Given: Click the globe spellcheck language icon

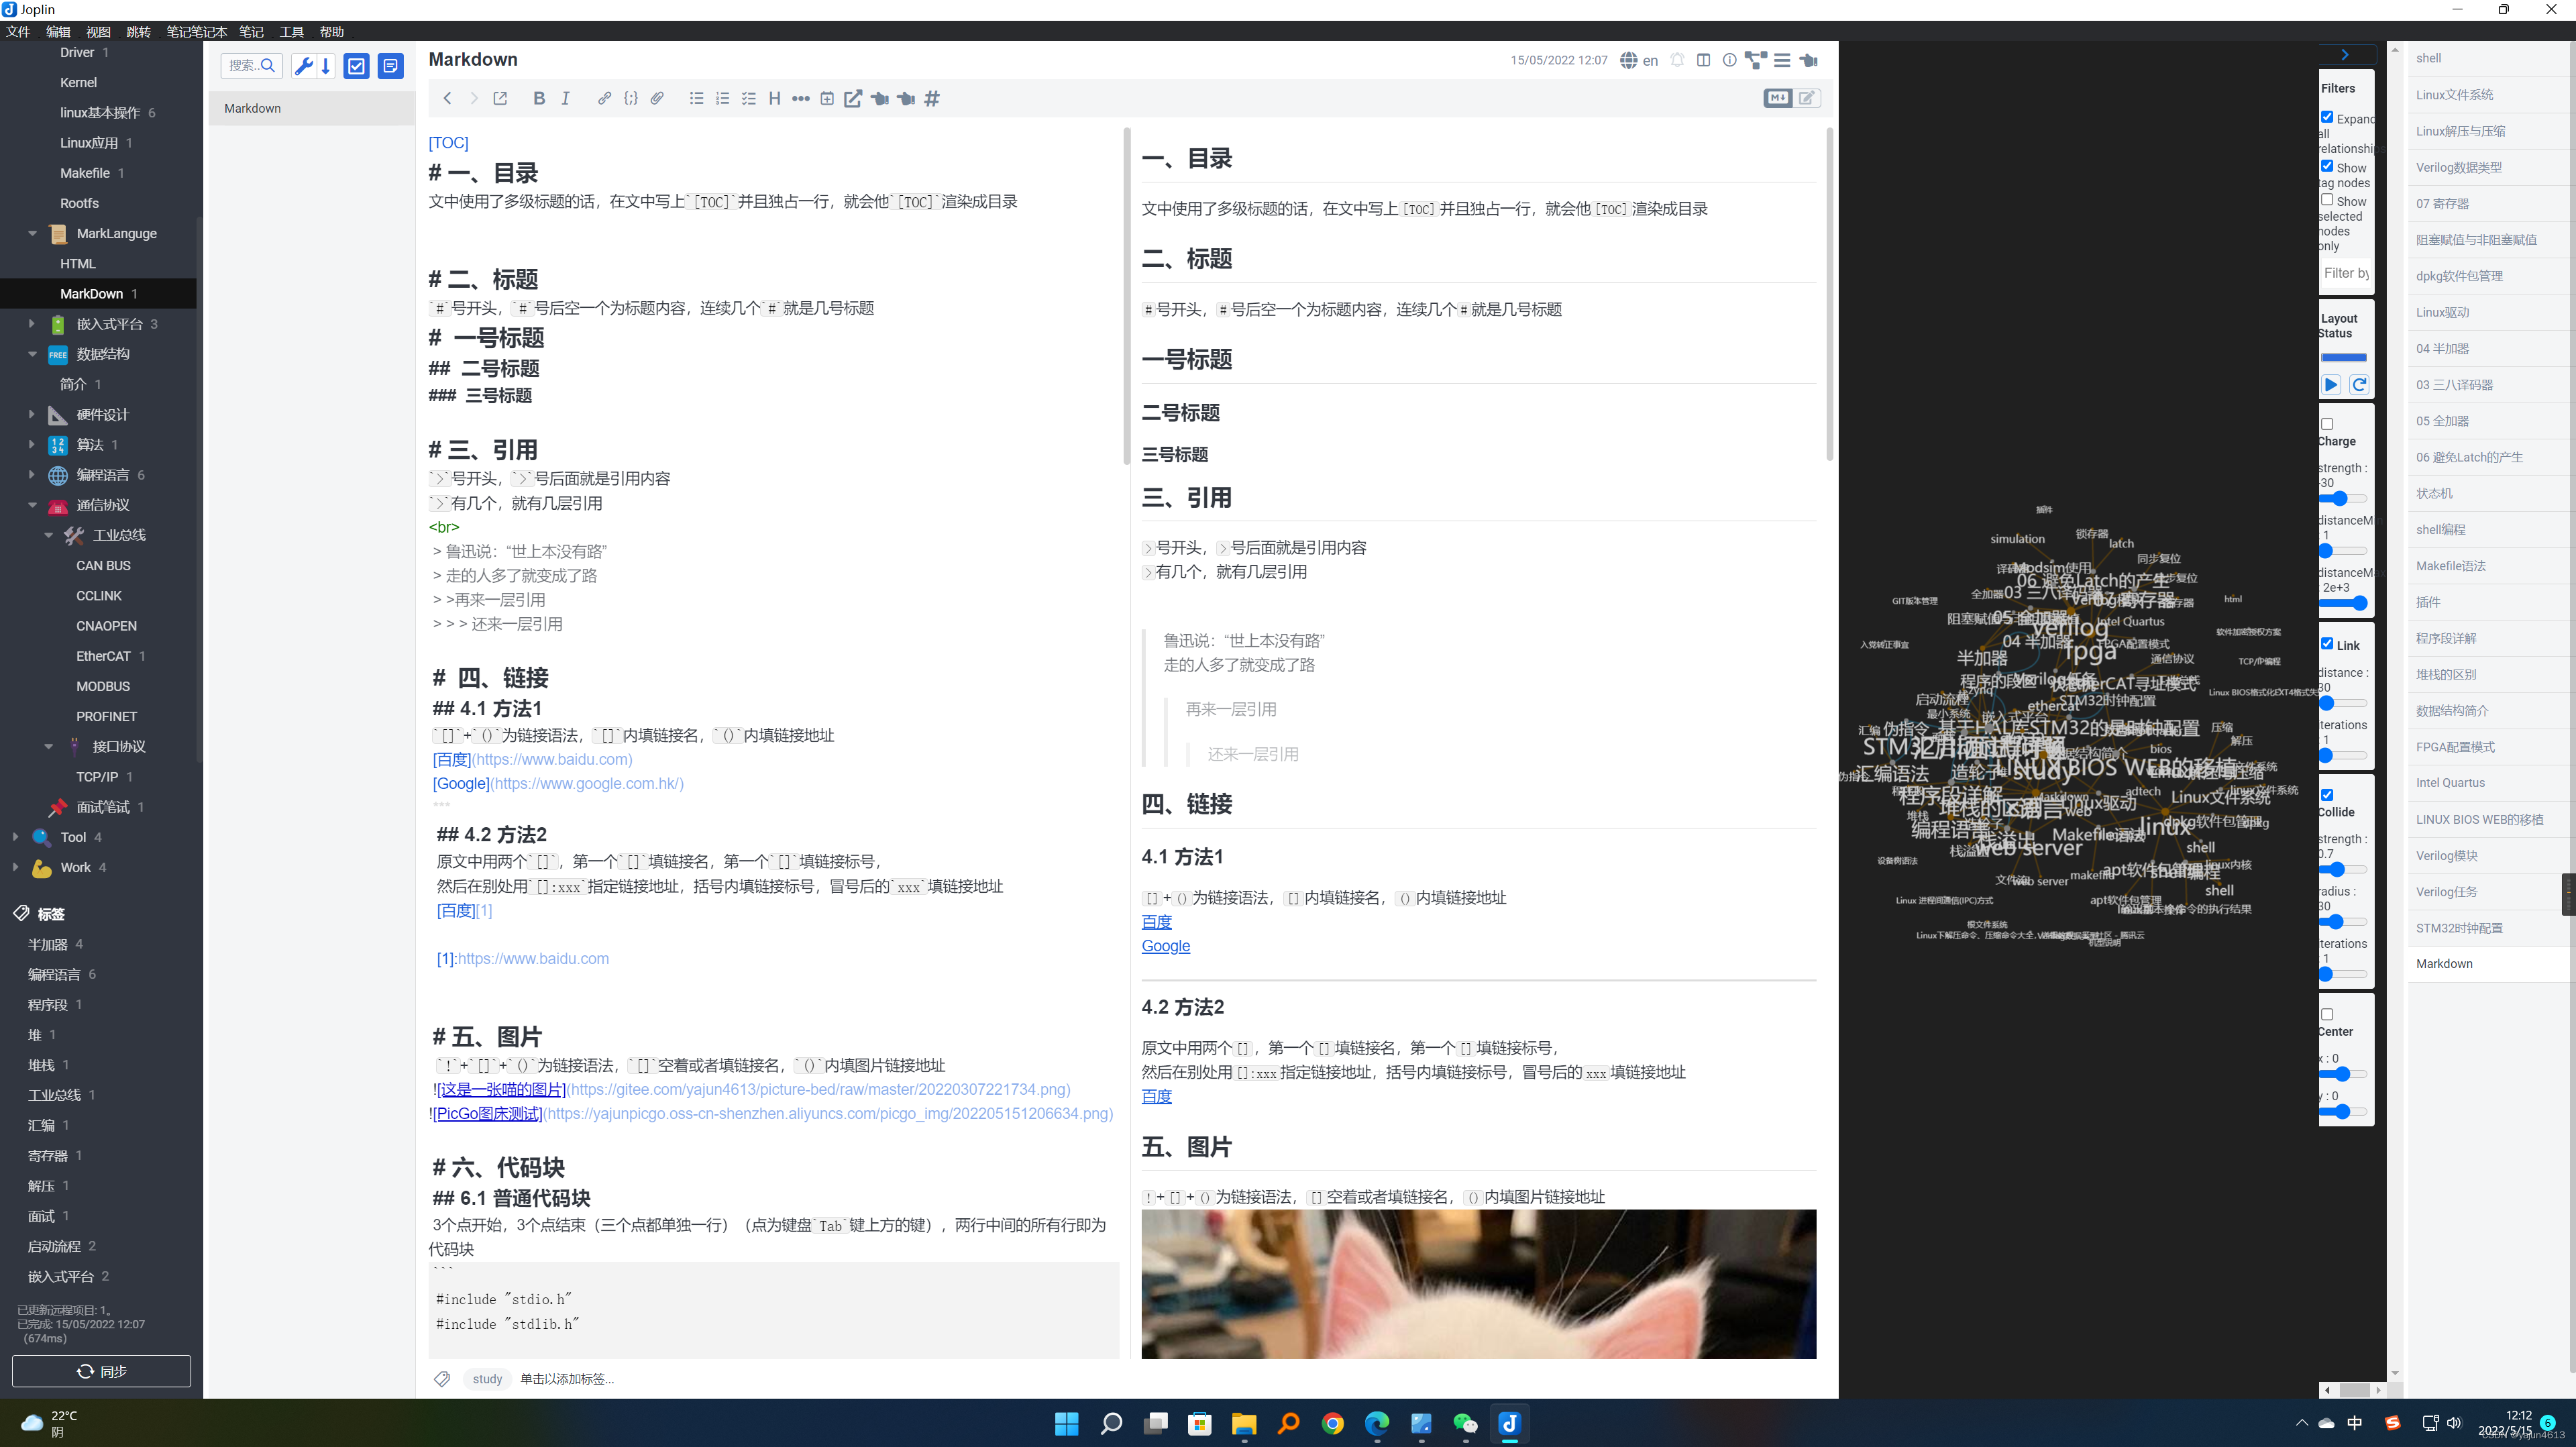Looking at the screenshot, I should (x=1629, y=60).
